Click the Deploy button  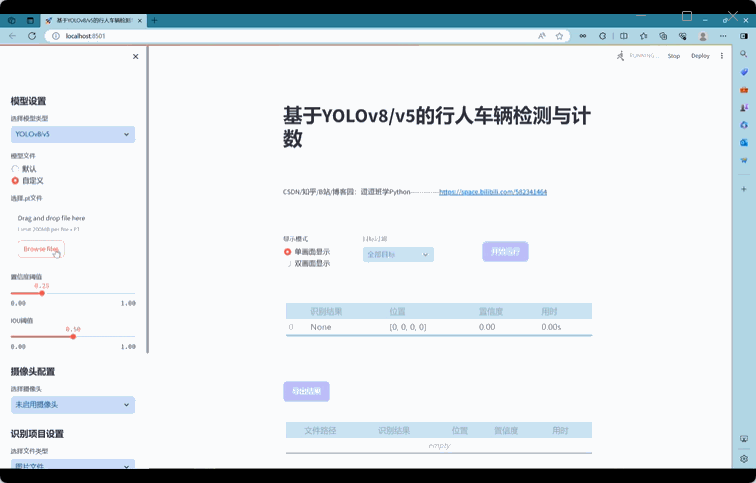[700, 56]
